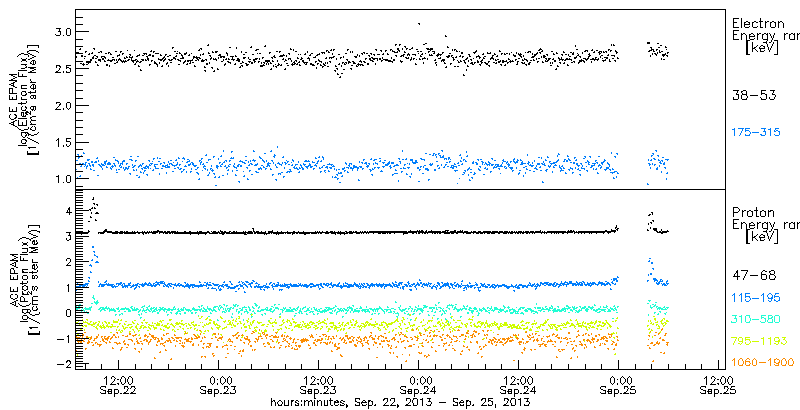Click the 47-68 proton energy legend label

tap(754, 275)
